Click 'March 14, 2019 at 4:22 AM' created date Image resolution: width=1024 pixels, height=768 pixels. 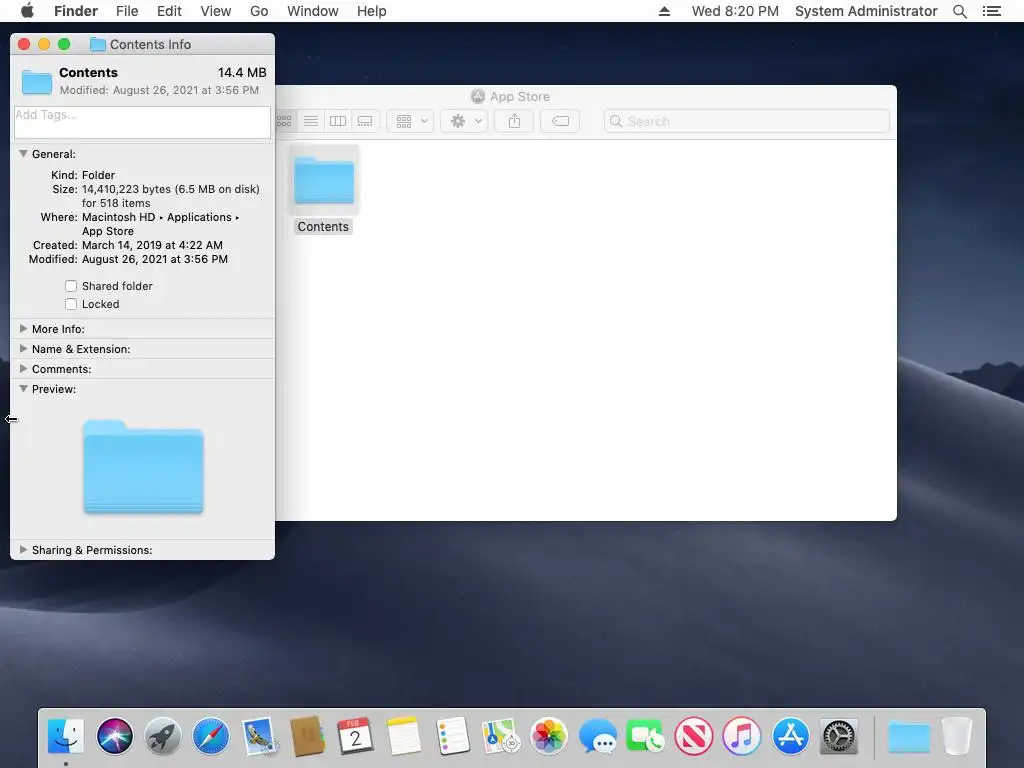pyautogui.click(x=152, y=245)
